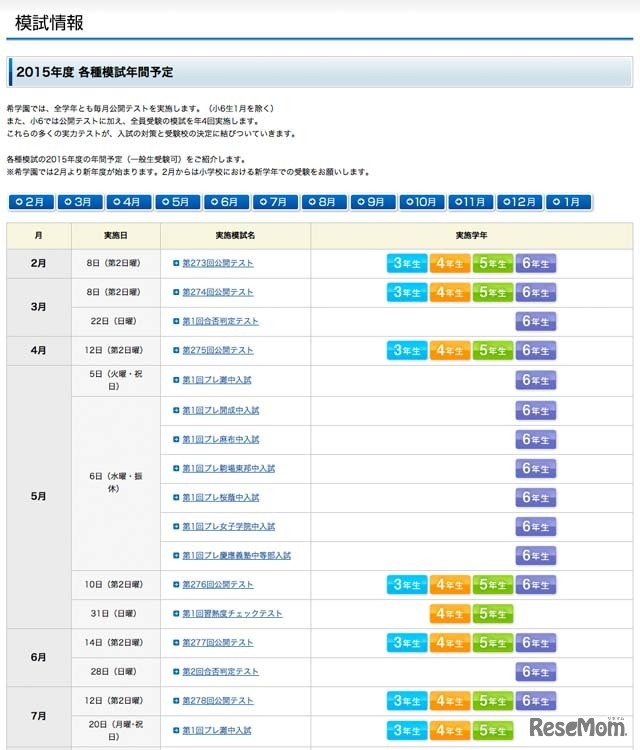
Task: Click 3年生 badge in 第273回公開テスト row
Action: (407, 263)
